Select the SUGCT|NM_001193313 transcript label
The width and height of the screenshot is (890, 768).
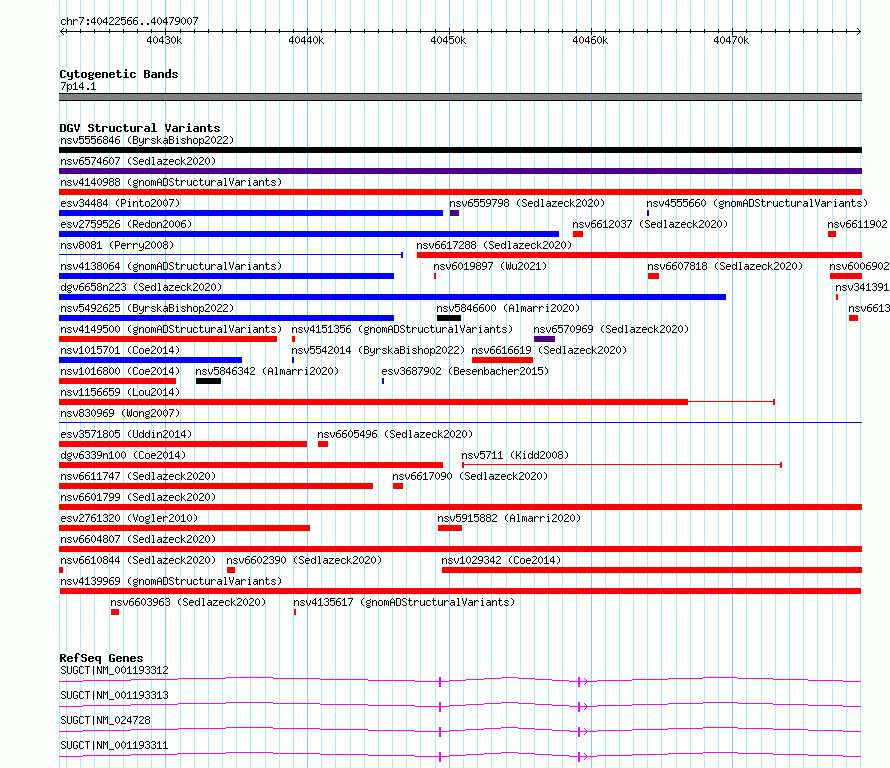[114, 695]
